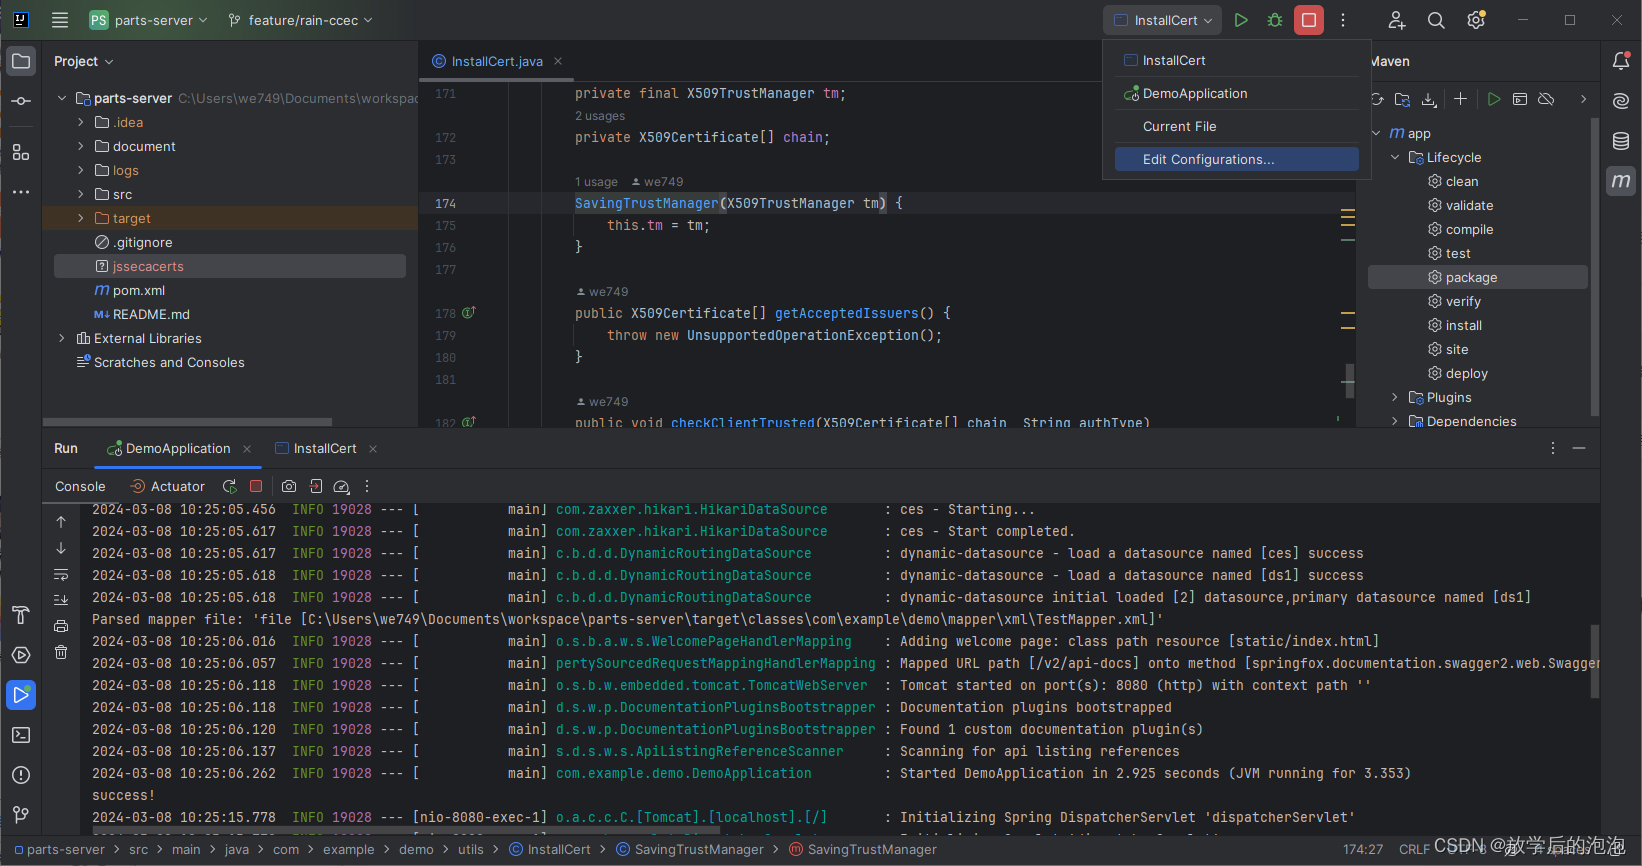Screen dimensions: 1642x866
Task: Open the Services tool window
Action: [x=21, y=655]
